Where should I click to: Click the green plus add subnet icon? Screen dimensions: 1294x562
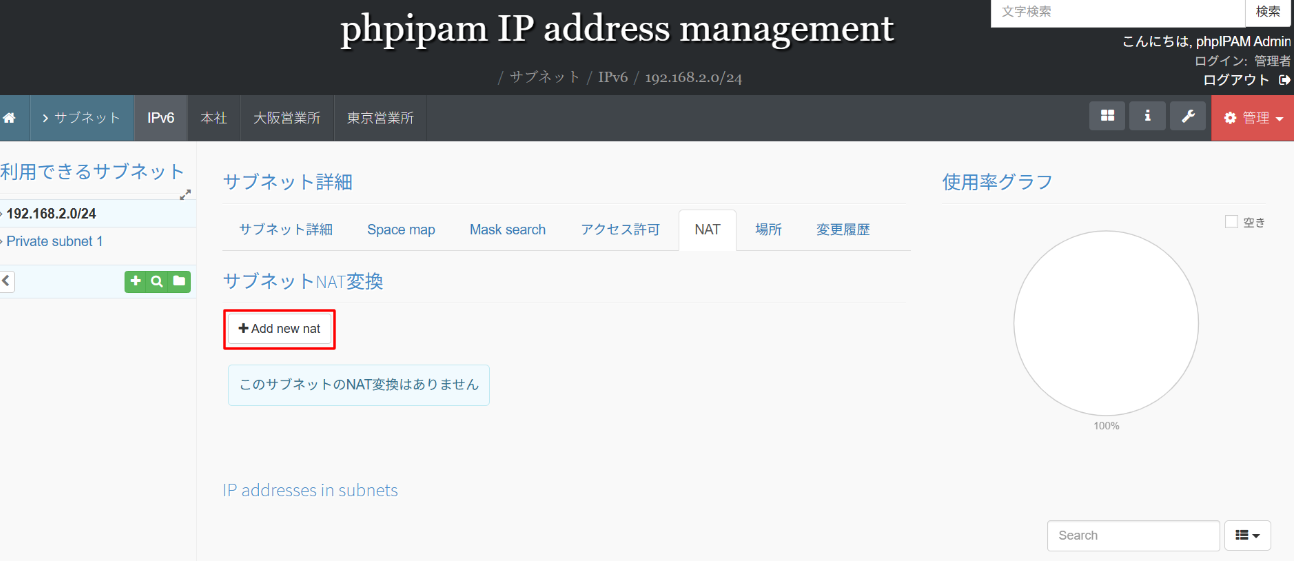coord(136,282)
